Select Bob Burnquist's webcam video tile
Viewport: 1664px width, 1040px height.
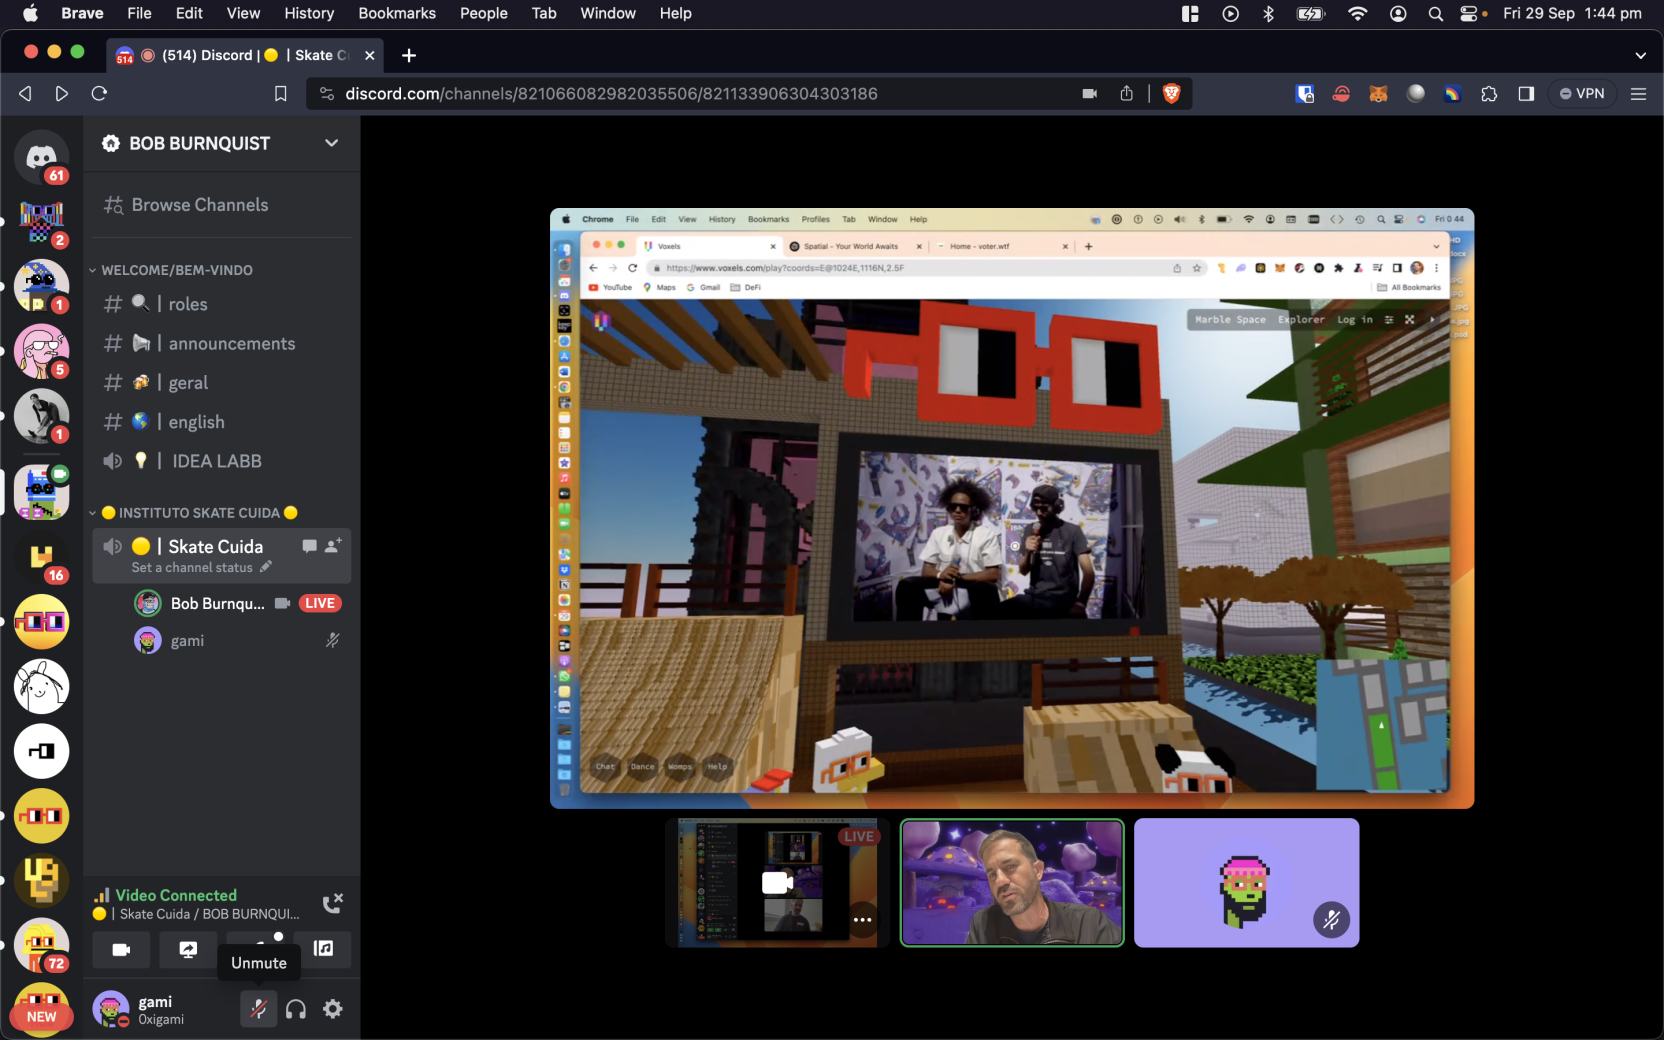[x=1012, y=883]
